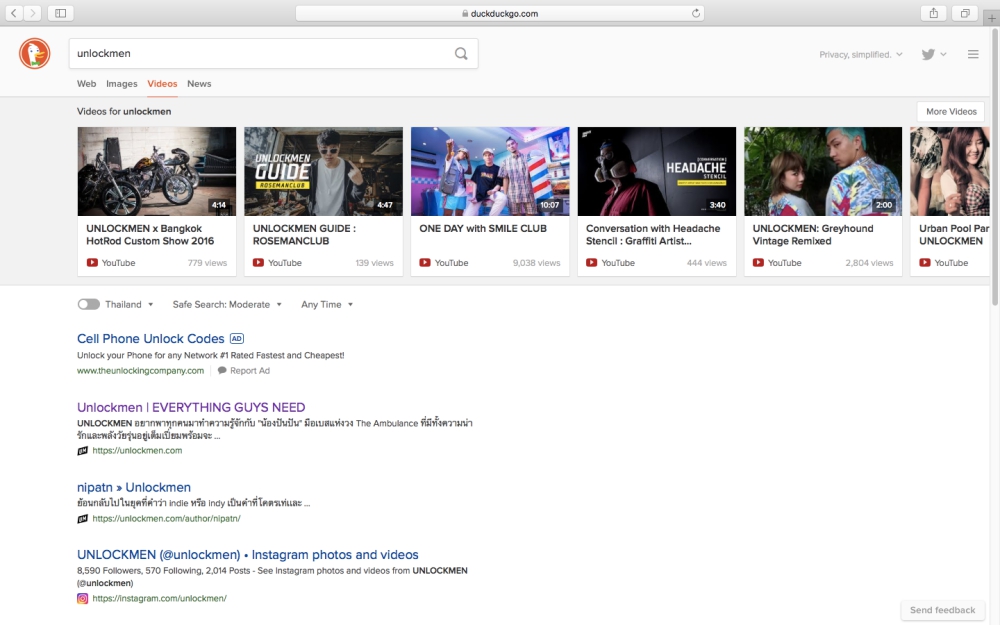1000x625 pixels.
Task: Switch to the Images tab
Action: [x=122, y=84]
